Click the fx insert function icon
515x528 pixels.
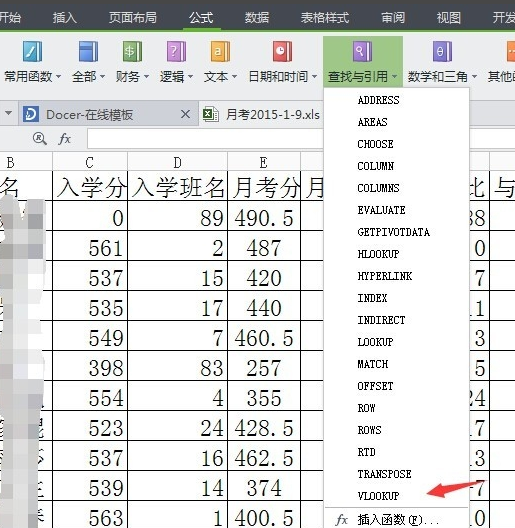64,139
